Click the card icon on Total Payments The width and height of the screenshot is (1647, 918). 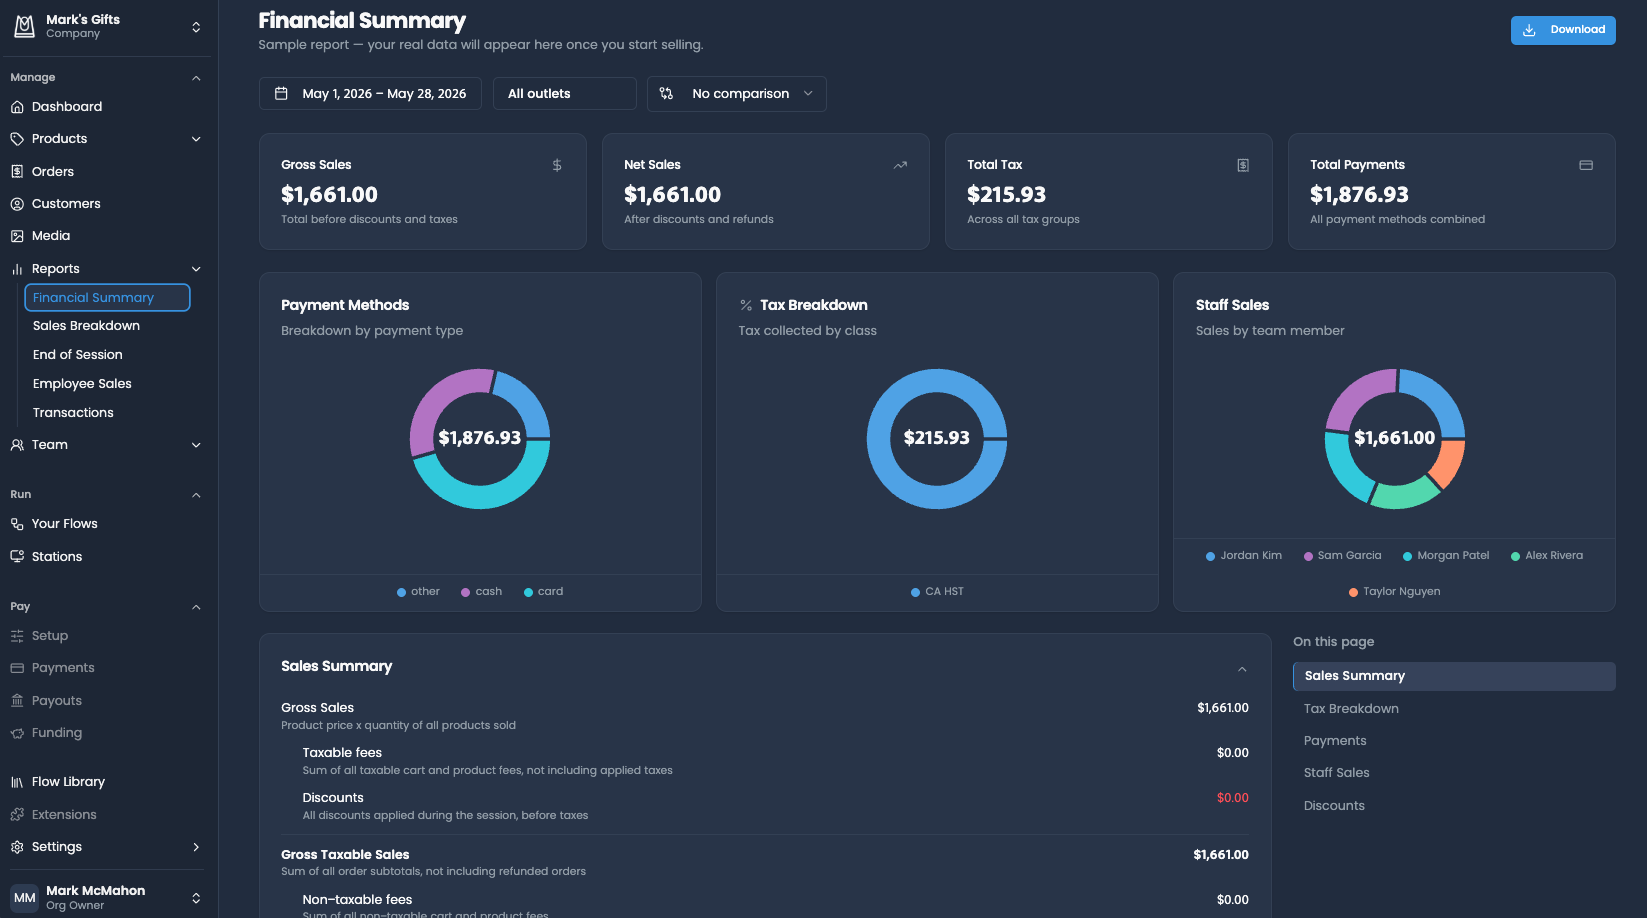point(1586,165)
